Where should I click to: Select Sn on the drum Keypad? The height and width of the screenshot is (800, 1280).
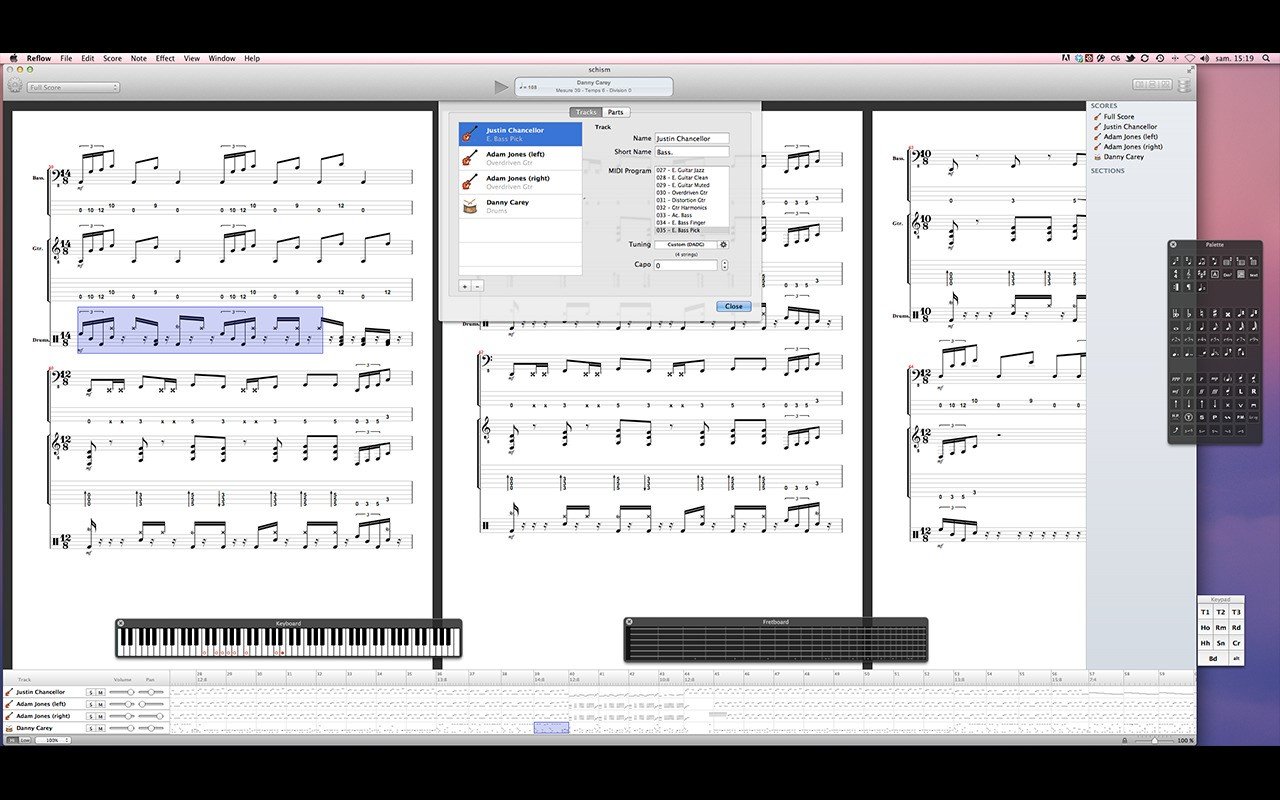(x=1221, y=643)
